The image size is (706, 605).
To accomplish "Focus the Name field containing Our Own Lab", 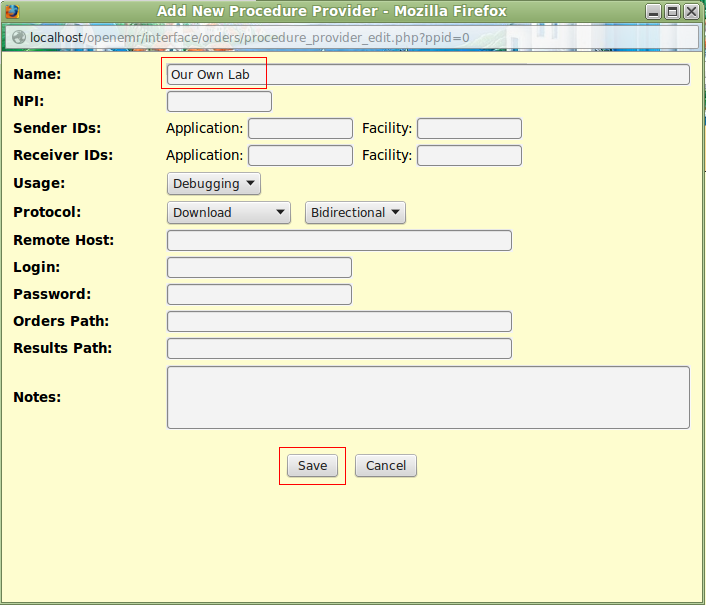I will [428, 75].
